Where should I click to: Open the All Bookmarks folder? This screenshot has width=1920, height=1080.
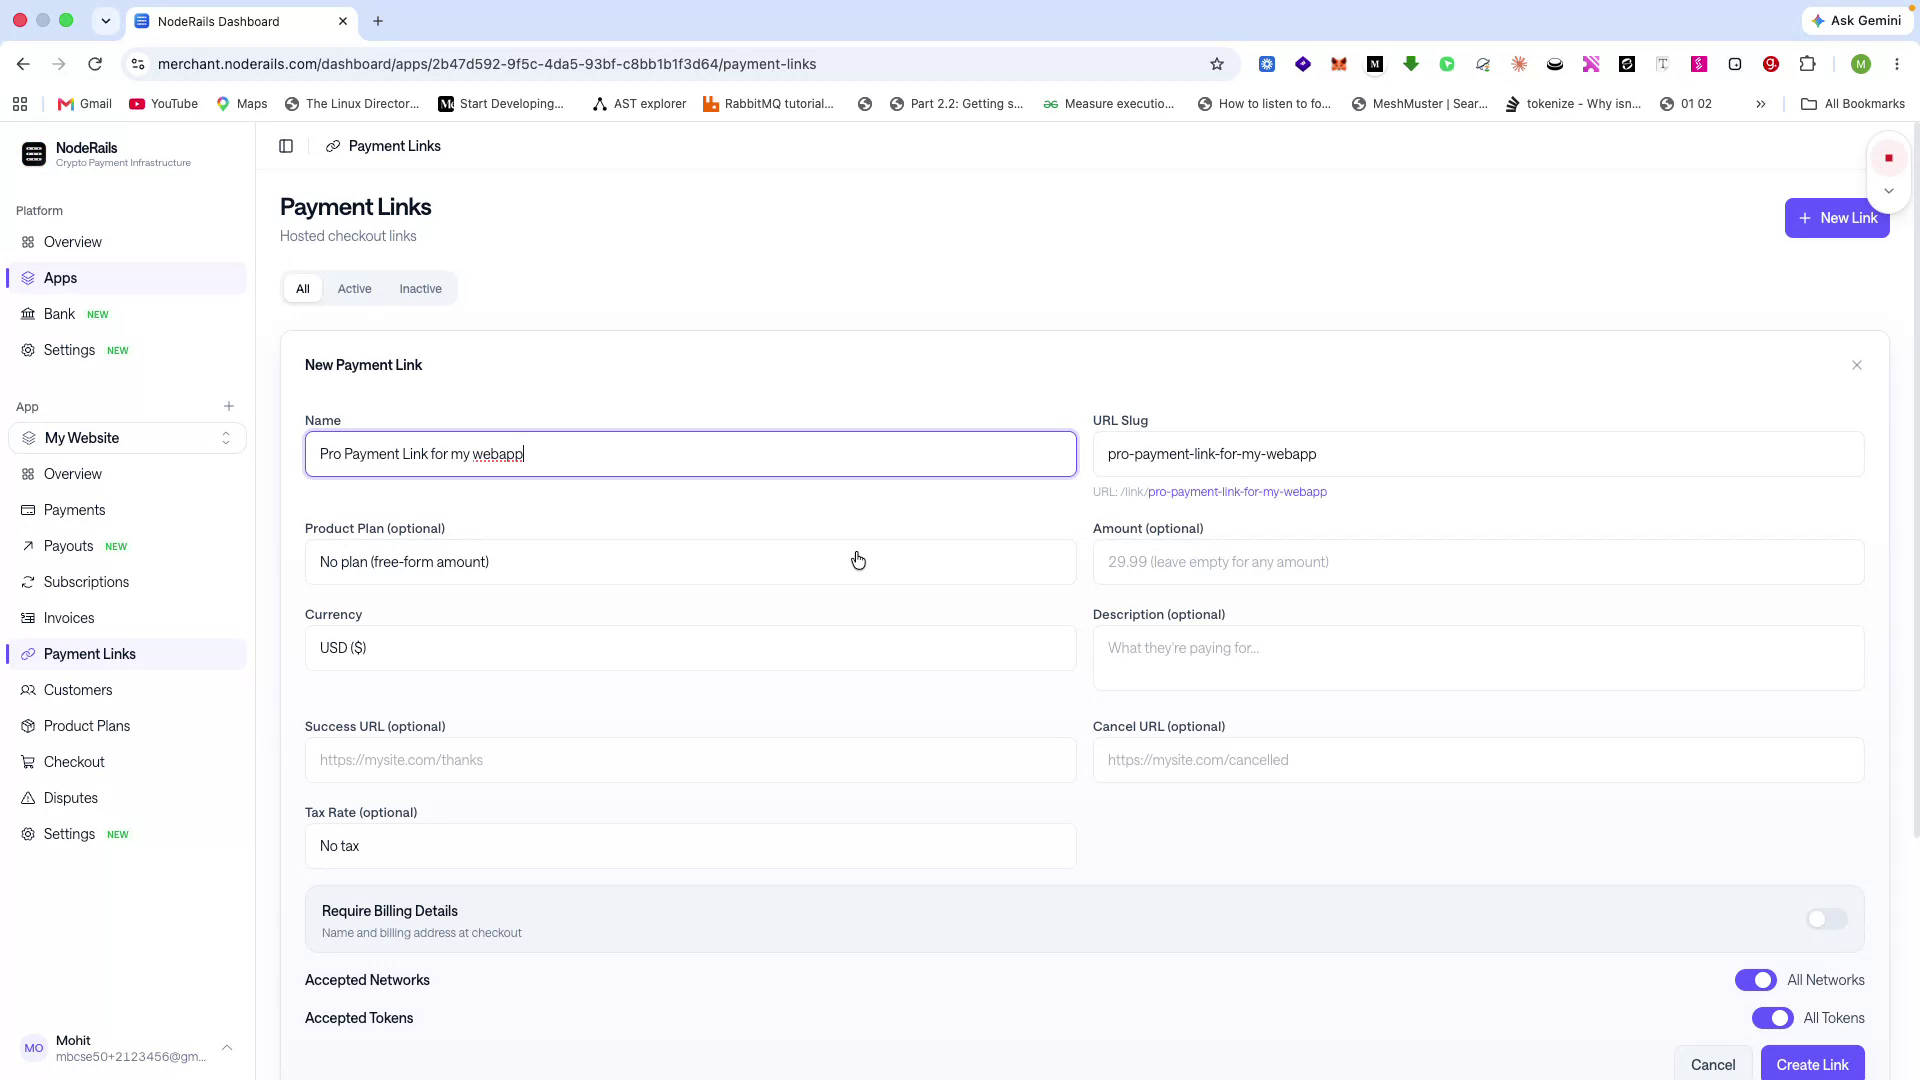1853,104
